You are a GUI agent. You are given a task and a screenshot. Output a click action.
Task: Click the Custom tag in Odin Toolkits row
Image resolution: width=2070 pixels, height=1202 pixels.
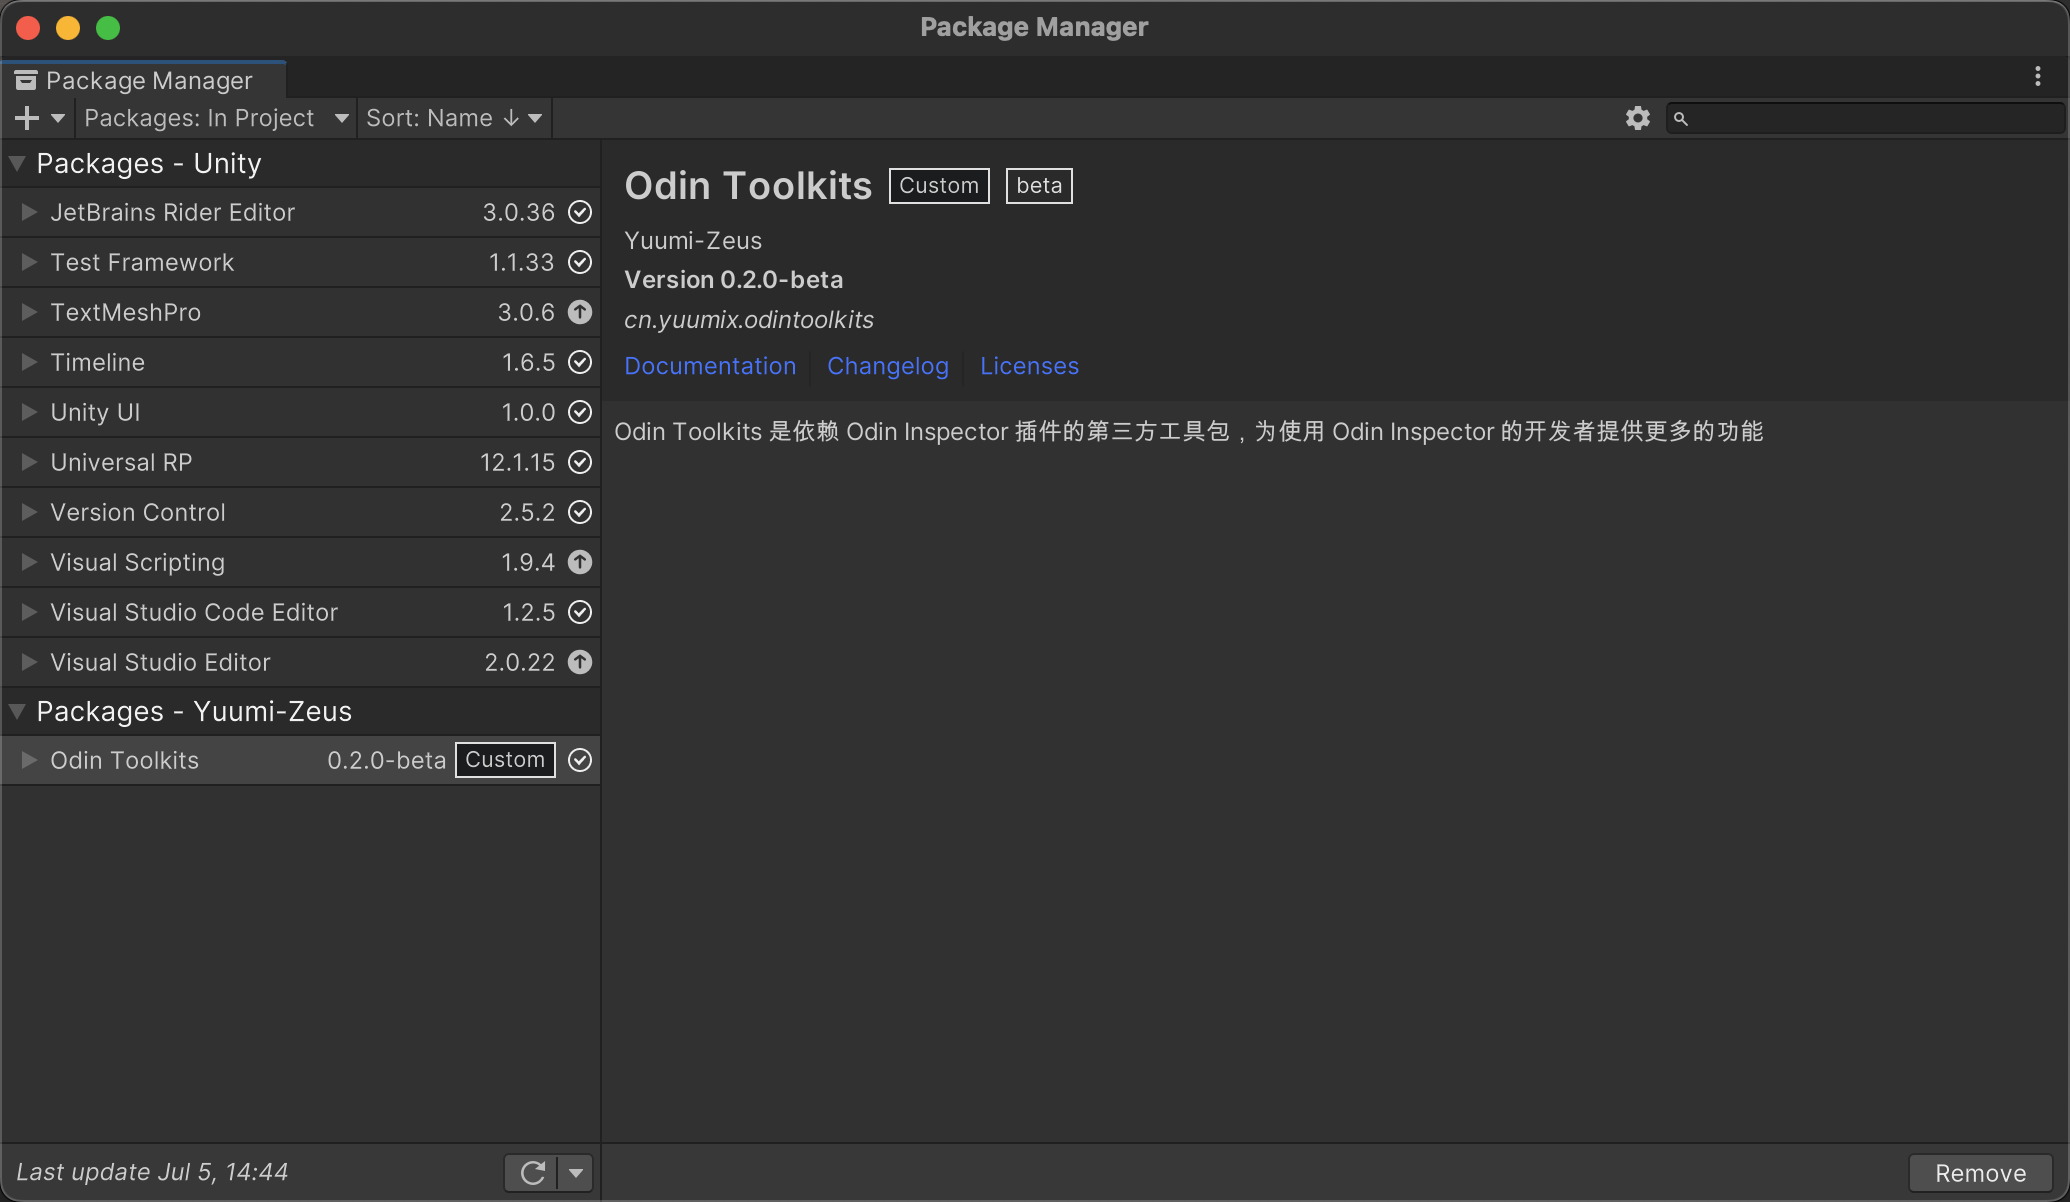pos(505,760)
